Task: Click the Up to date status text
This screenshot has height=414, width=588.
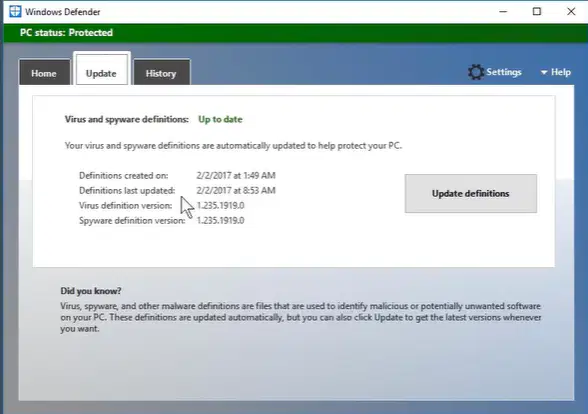Action: [220, 119]
